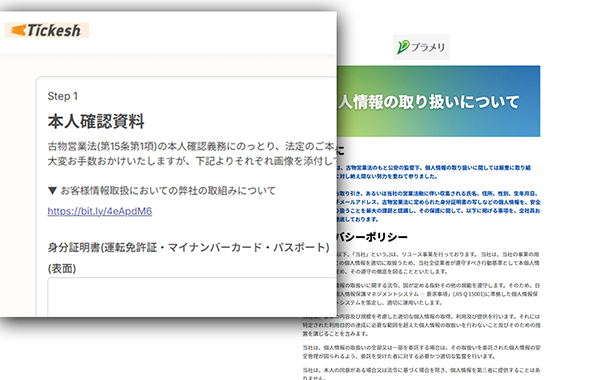Click the お客様情報取扱においての弊社の取組みについて text
Viewport: 600px width, 380px height.
168,191
